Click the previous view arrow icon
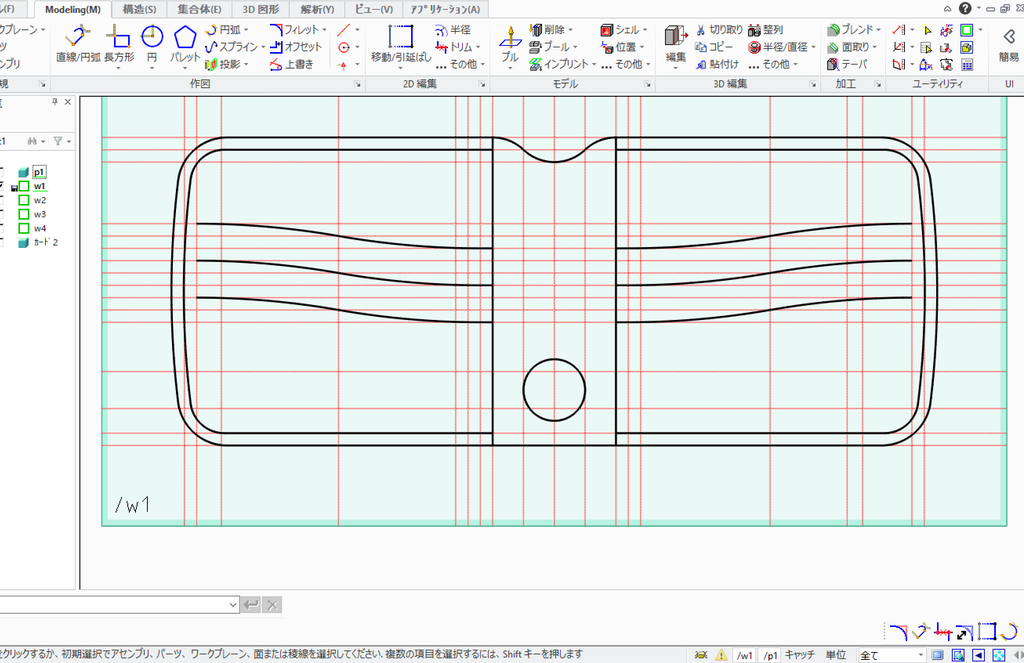The width and height of the screenshot is (1024, 663). (x=978, y=655)
